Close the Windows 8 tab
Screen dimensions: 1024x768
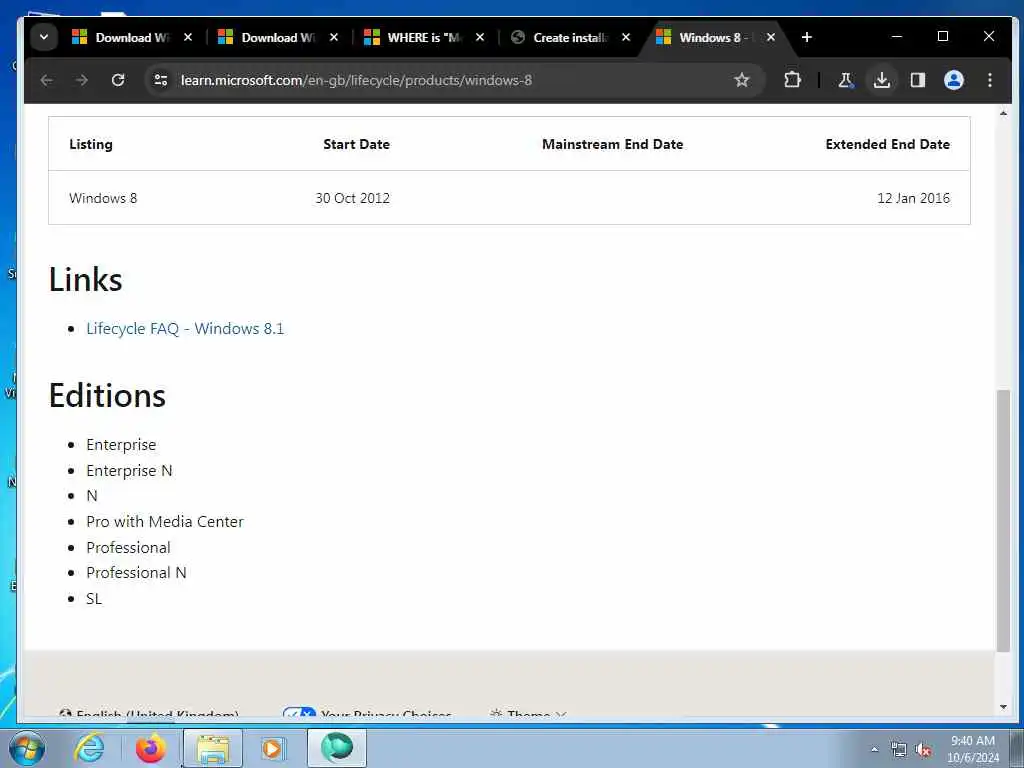click(x=771, y=37)
